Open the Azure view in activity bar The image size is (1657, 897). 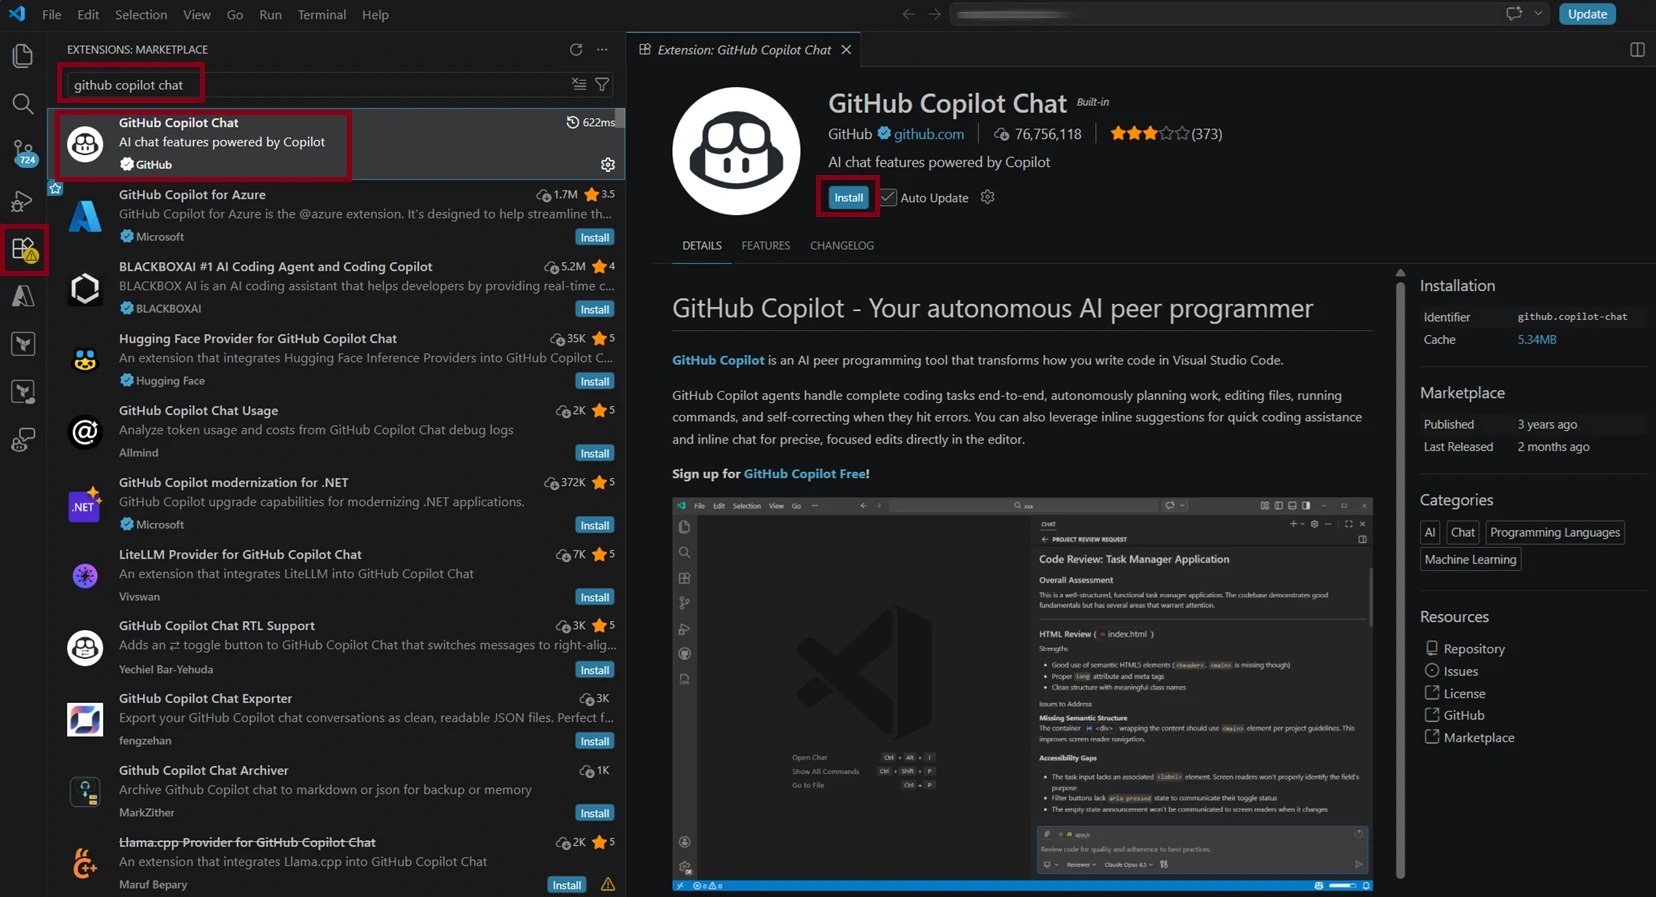[22, 296]
